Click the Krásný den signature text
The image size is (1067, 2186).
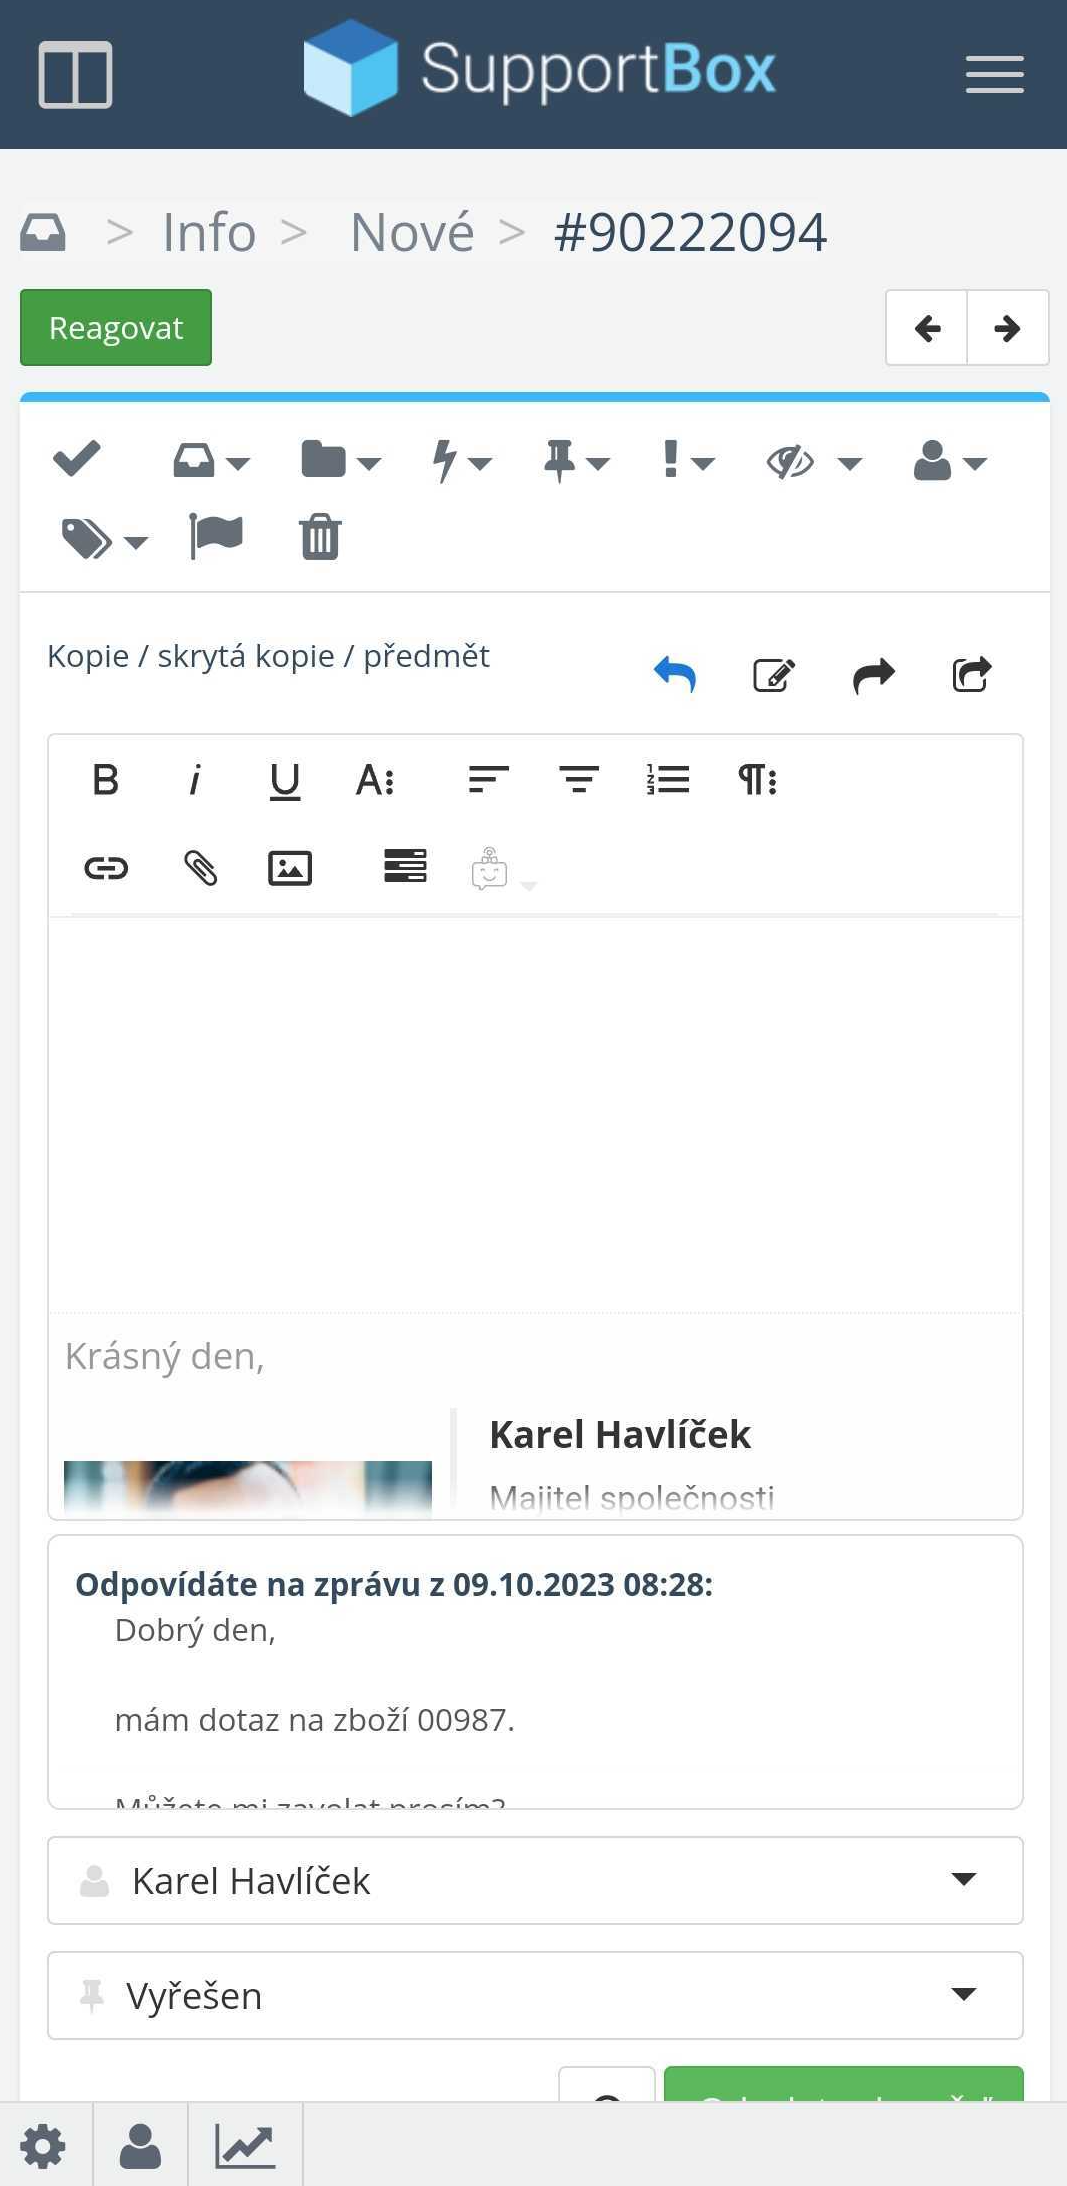[x=165, y=1356]
